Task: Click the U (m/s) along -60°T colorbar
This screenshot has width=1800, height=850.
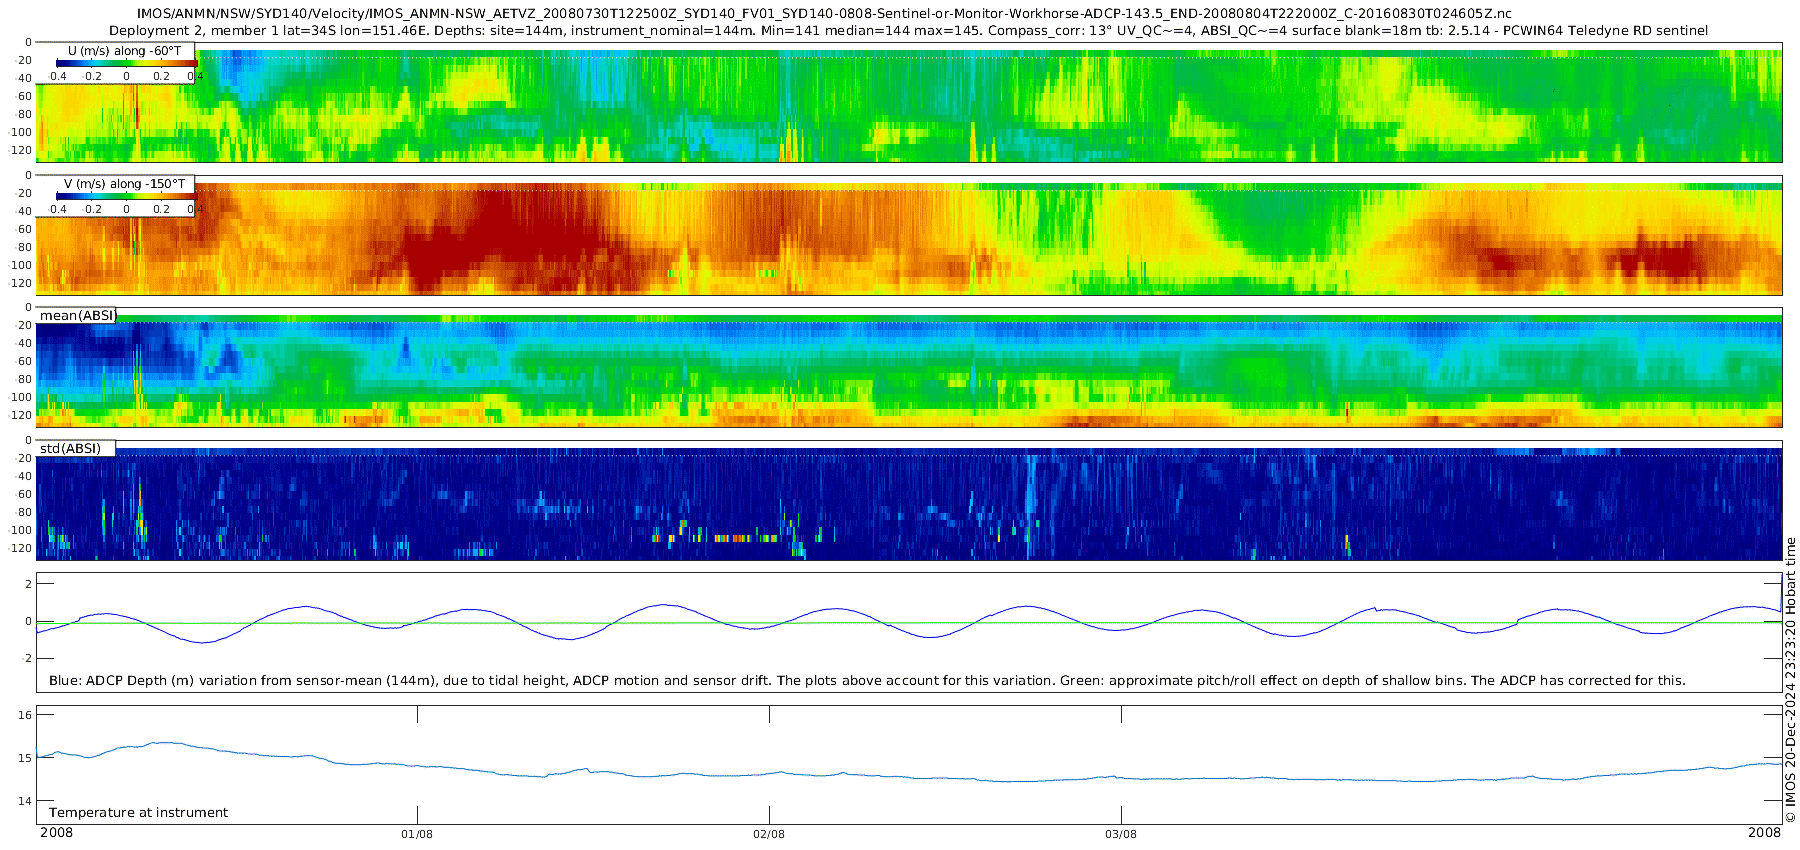Action: pyautogui.click(x=125, y=64)
